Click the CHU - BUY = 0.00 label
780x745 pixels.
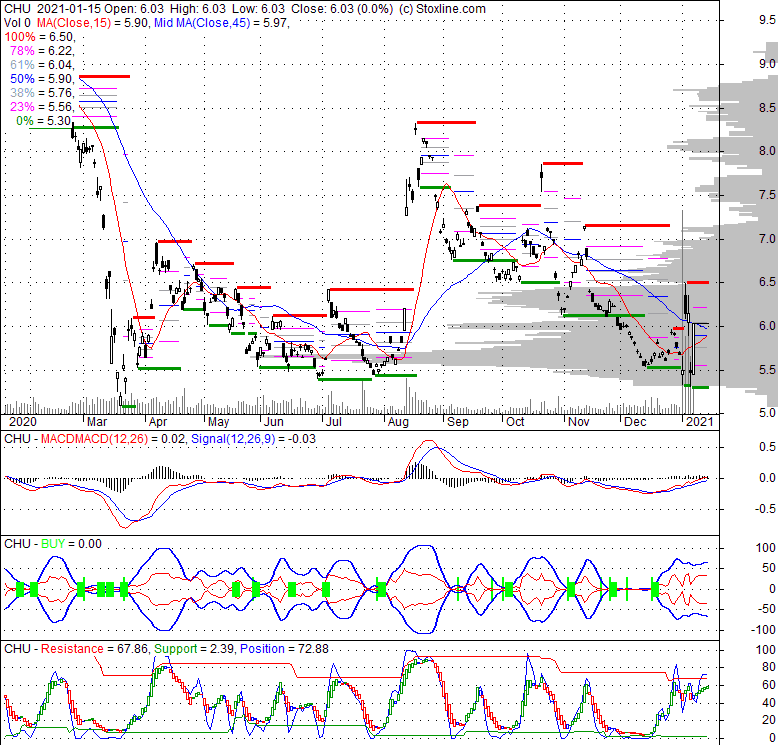click(x=53, y=544)
